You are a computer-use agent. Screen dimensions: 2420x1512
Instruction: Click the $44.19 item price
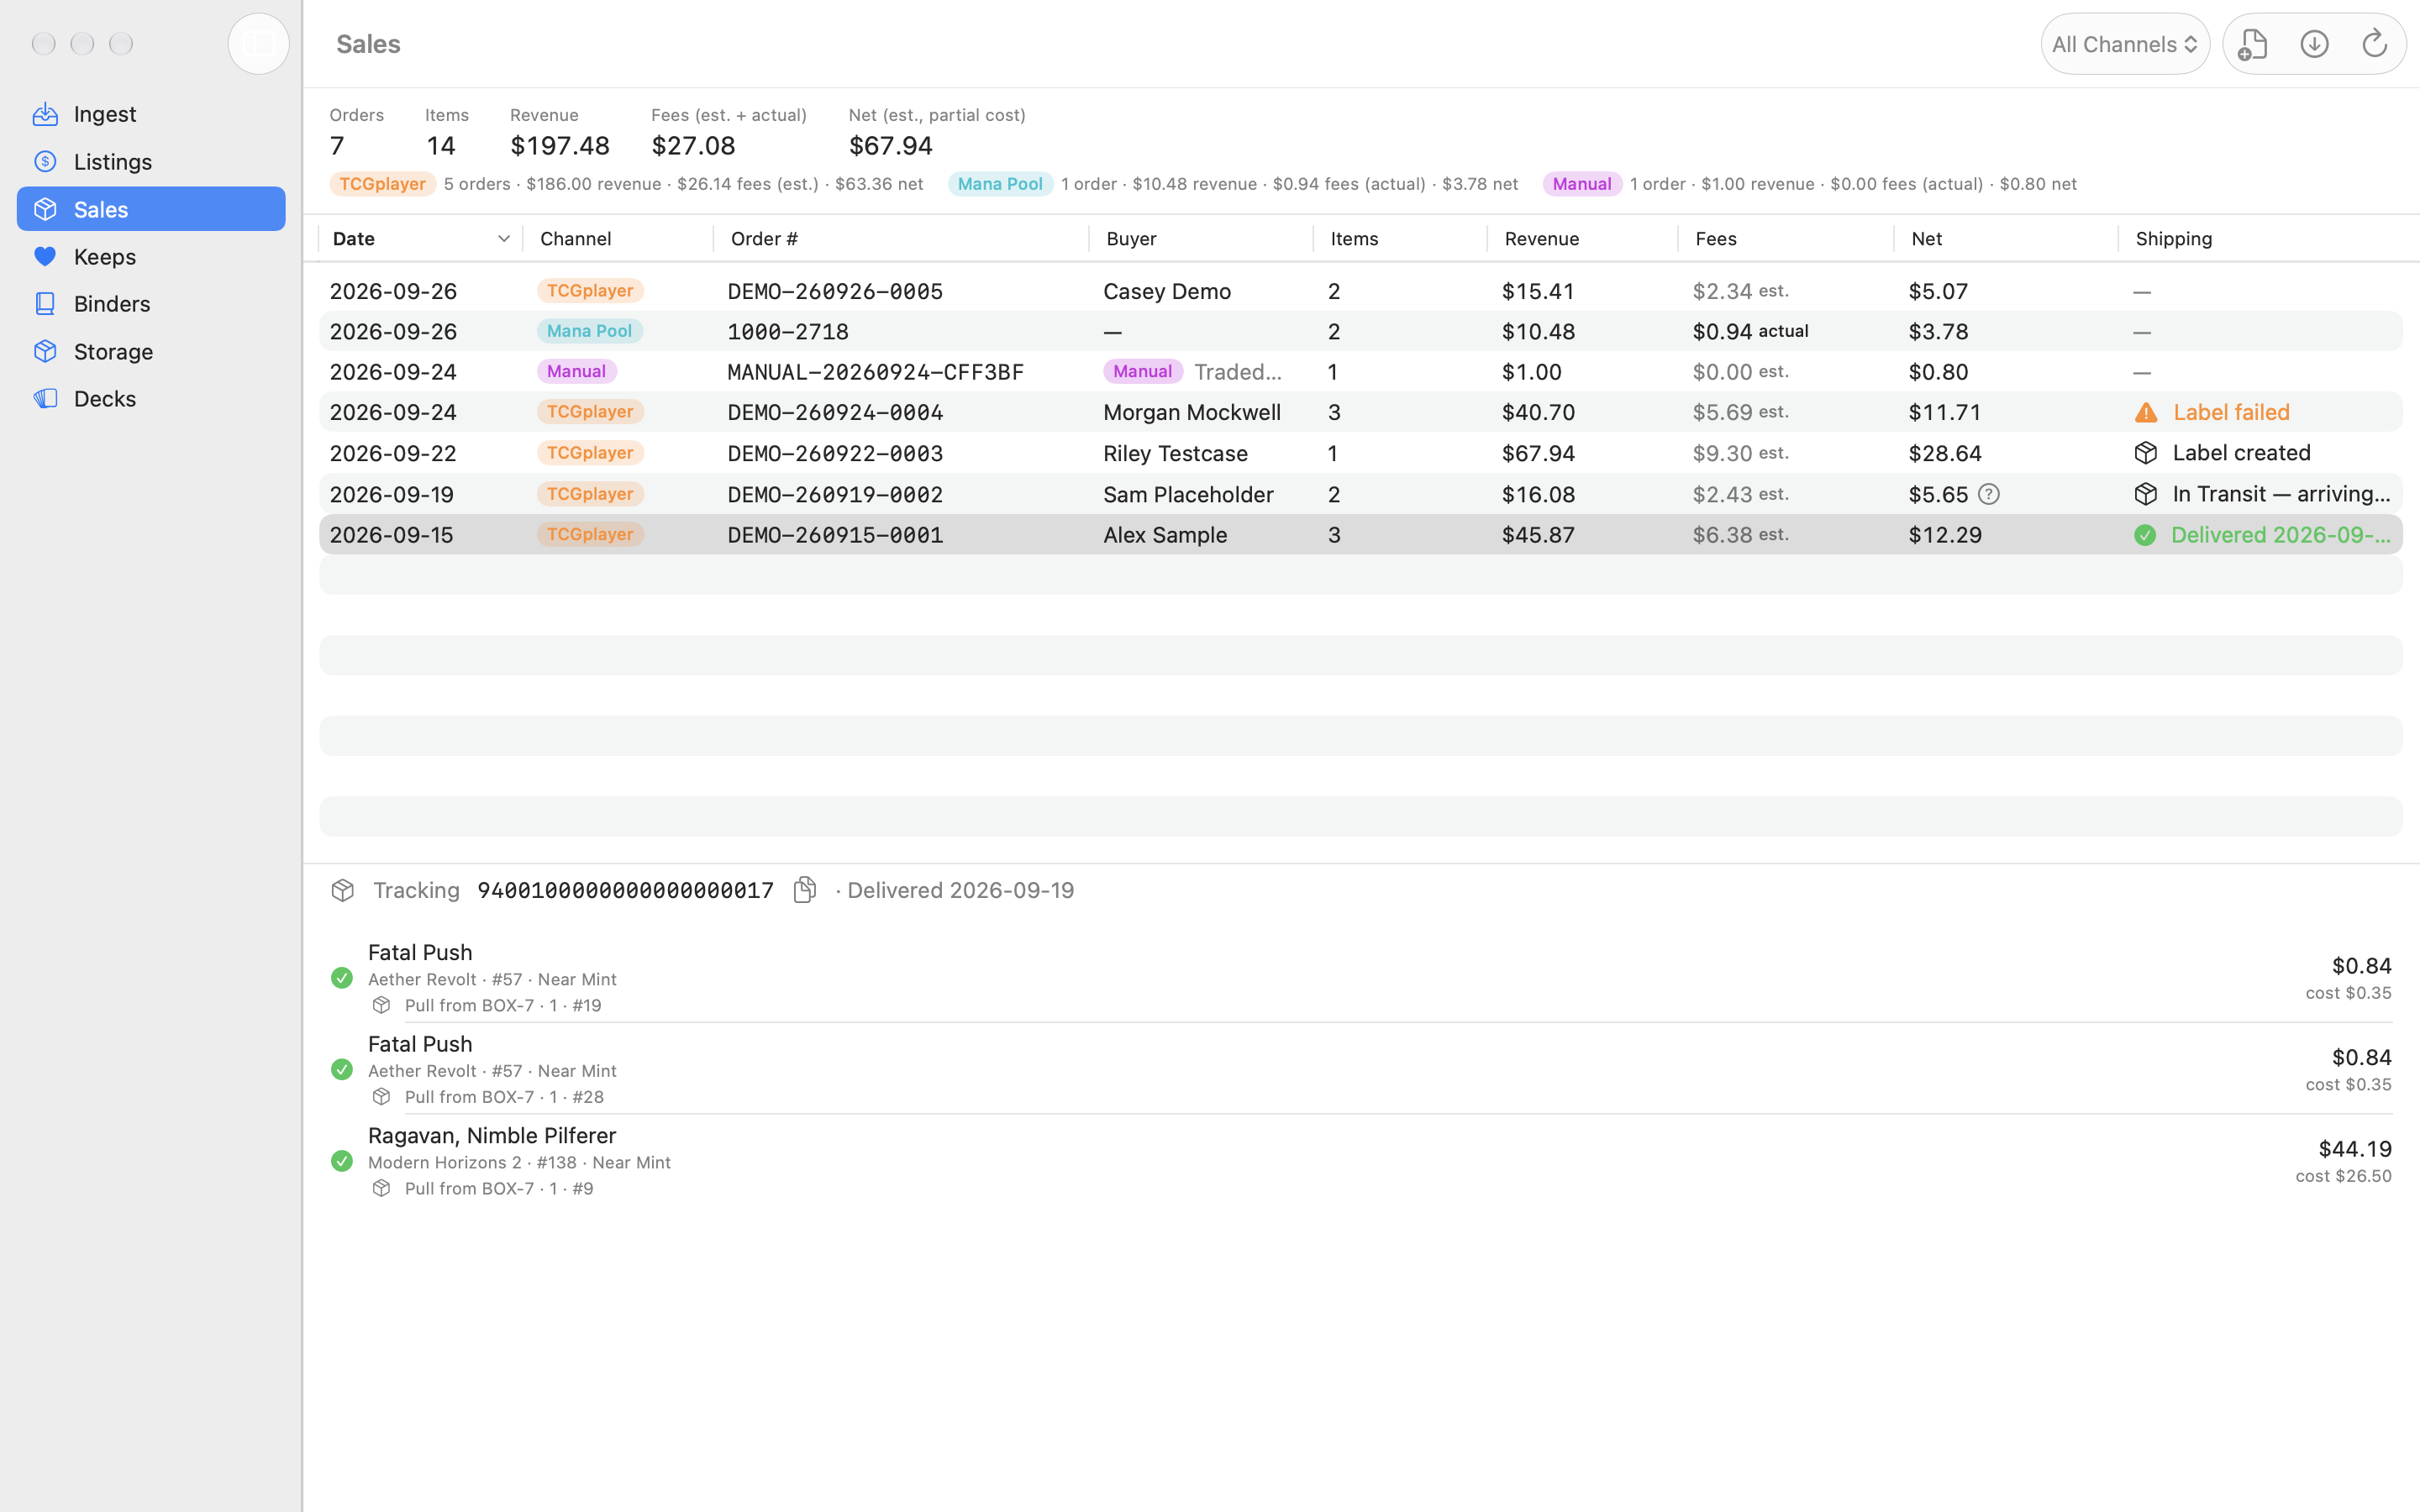2354,1149
